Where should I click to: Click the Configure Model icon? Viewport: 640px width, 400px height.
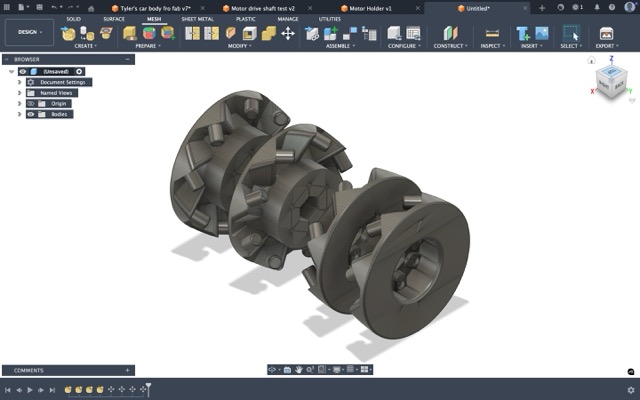click(x=394, y=33)
